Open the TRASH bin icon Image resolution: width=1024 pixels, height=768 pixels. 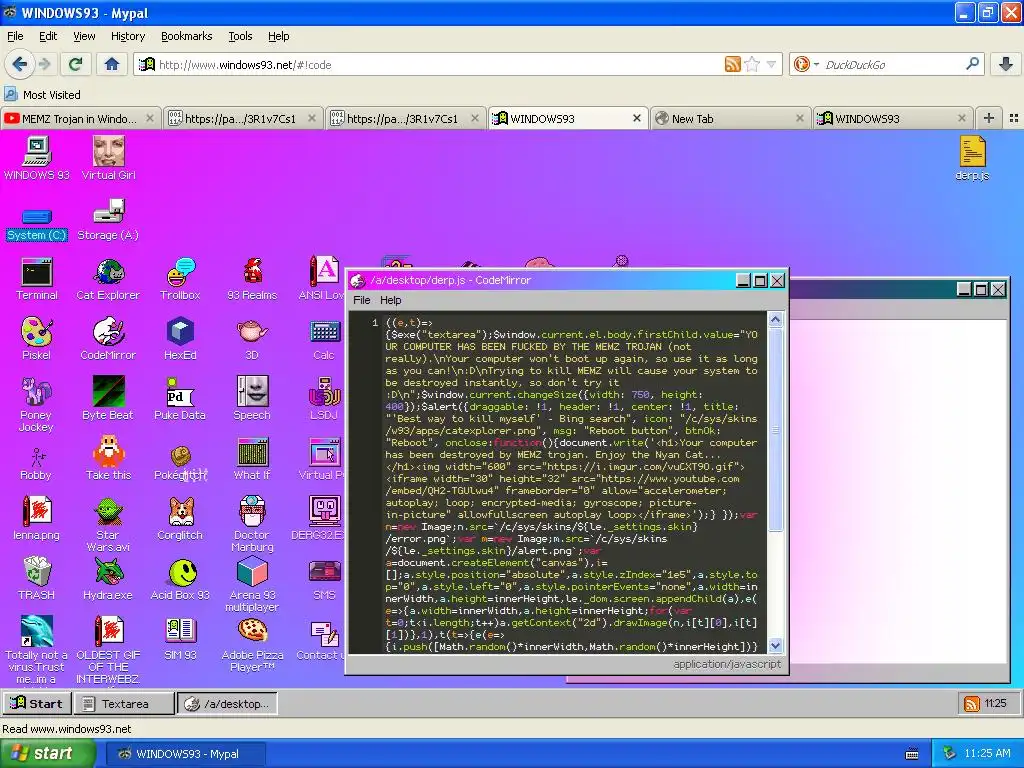coord(37,579)
